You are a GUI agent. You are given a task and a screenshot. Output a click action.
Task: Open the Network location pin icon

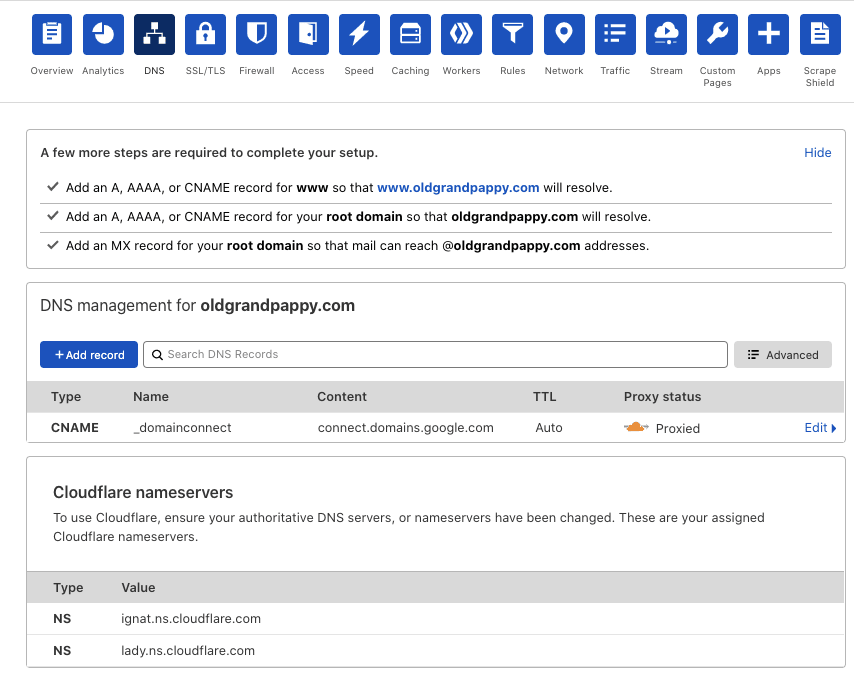564,34
